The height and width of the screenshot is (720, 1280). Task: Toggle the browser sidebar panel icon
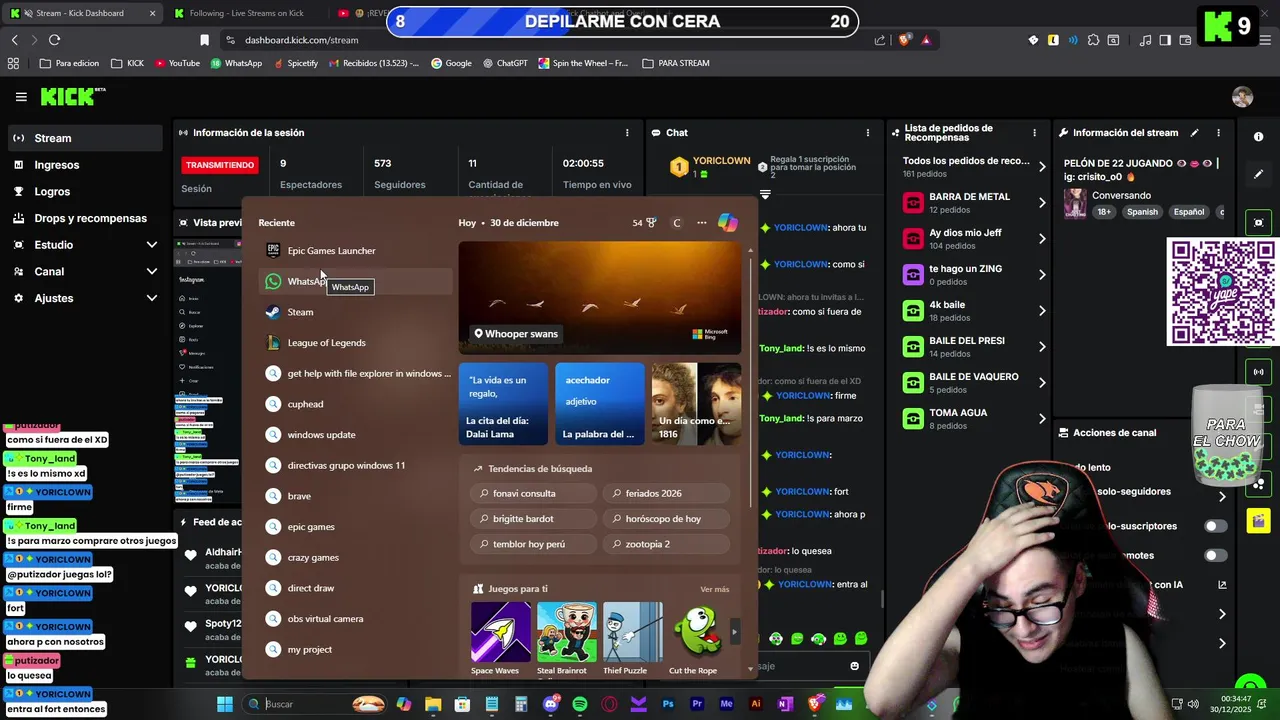click(1165, 40)
